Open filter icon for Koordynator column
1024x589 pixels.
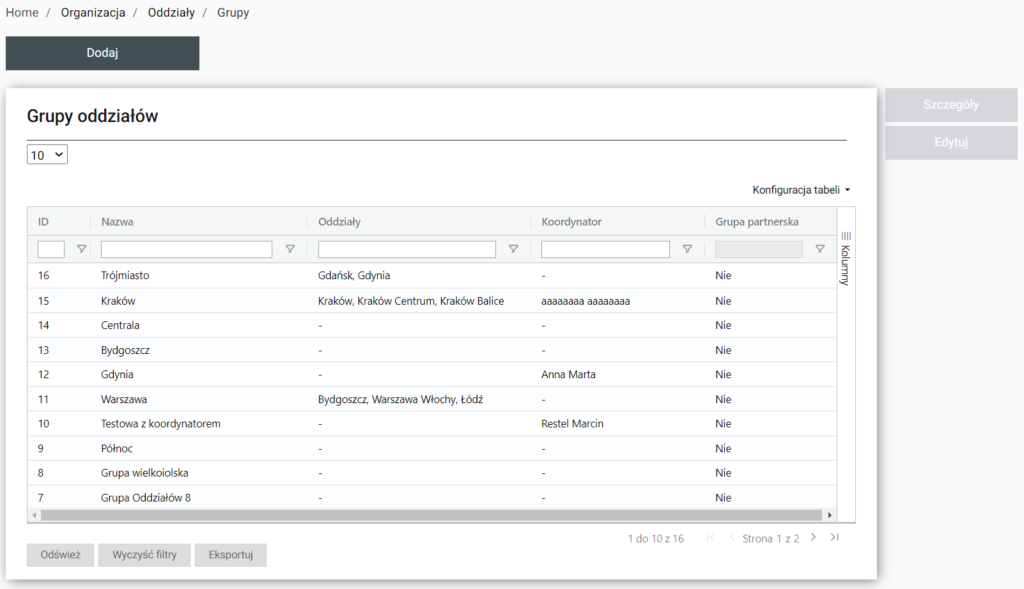coord(687,249)
